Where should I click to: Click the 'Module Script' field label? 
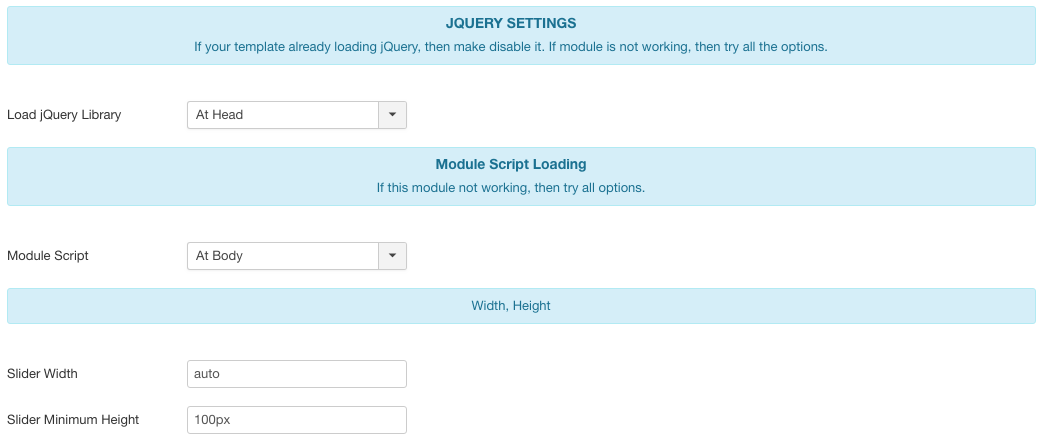(x=48, y=256)
